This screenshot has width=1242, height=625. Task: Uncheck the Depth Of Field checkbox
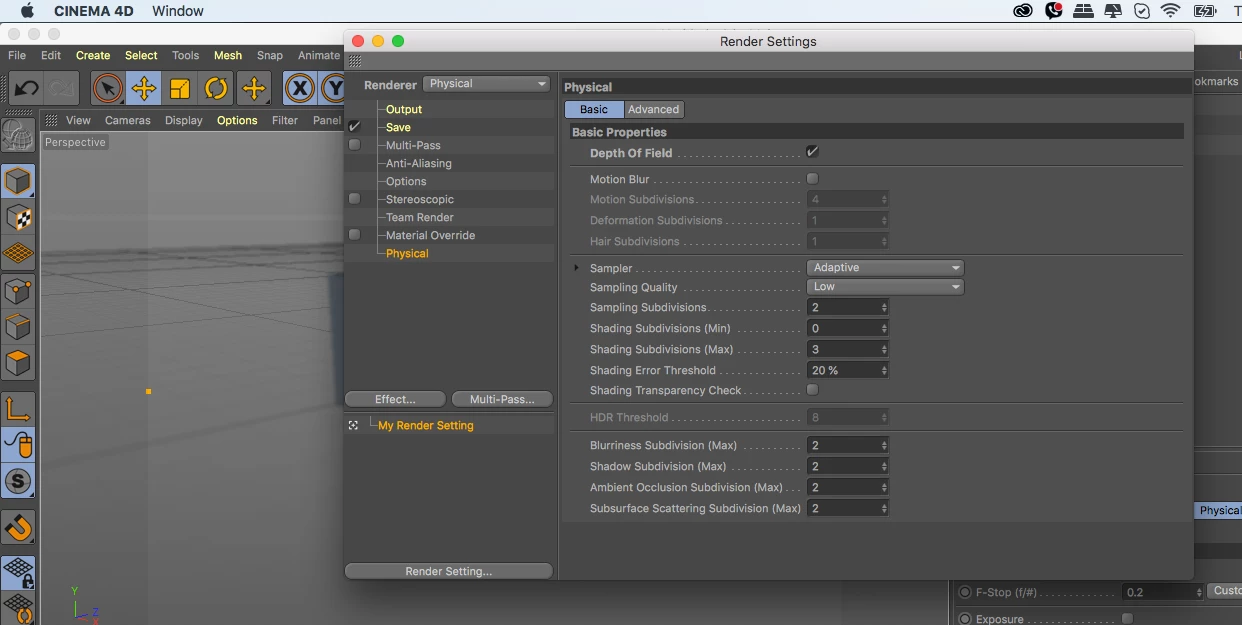click(812, 152)
